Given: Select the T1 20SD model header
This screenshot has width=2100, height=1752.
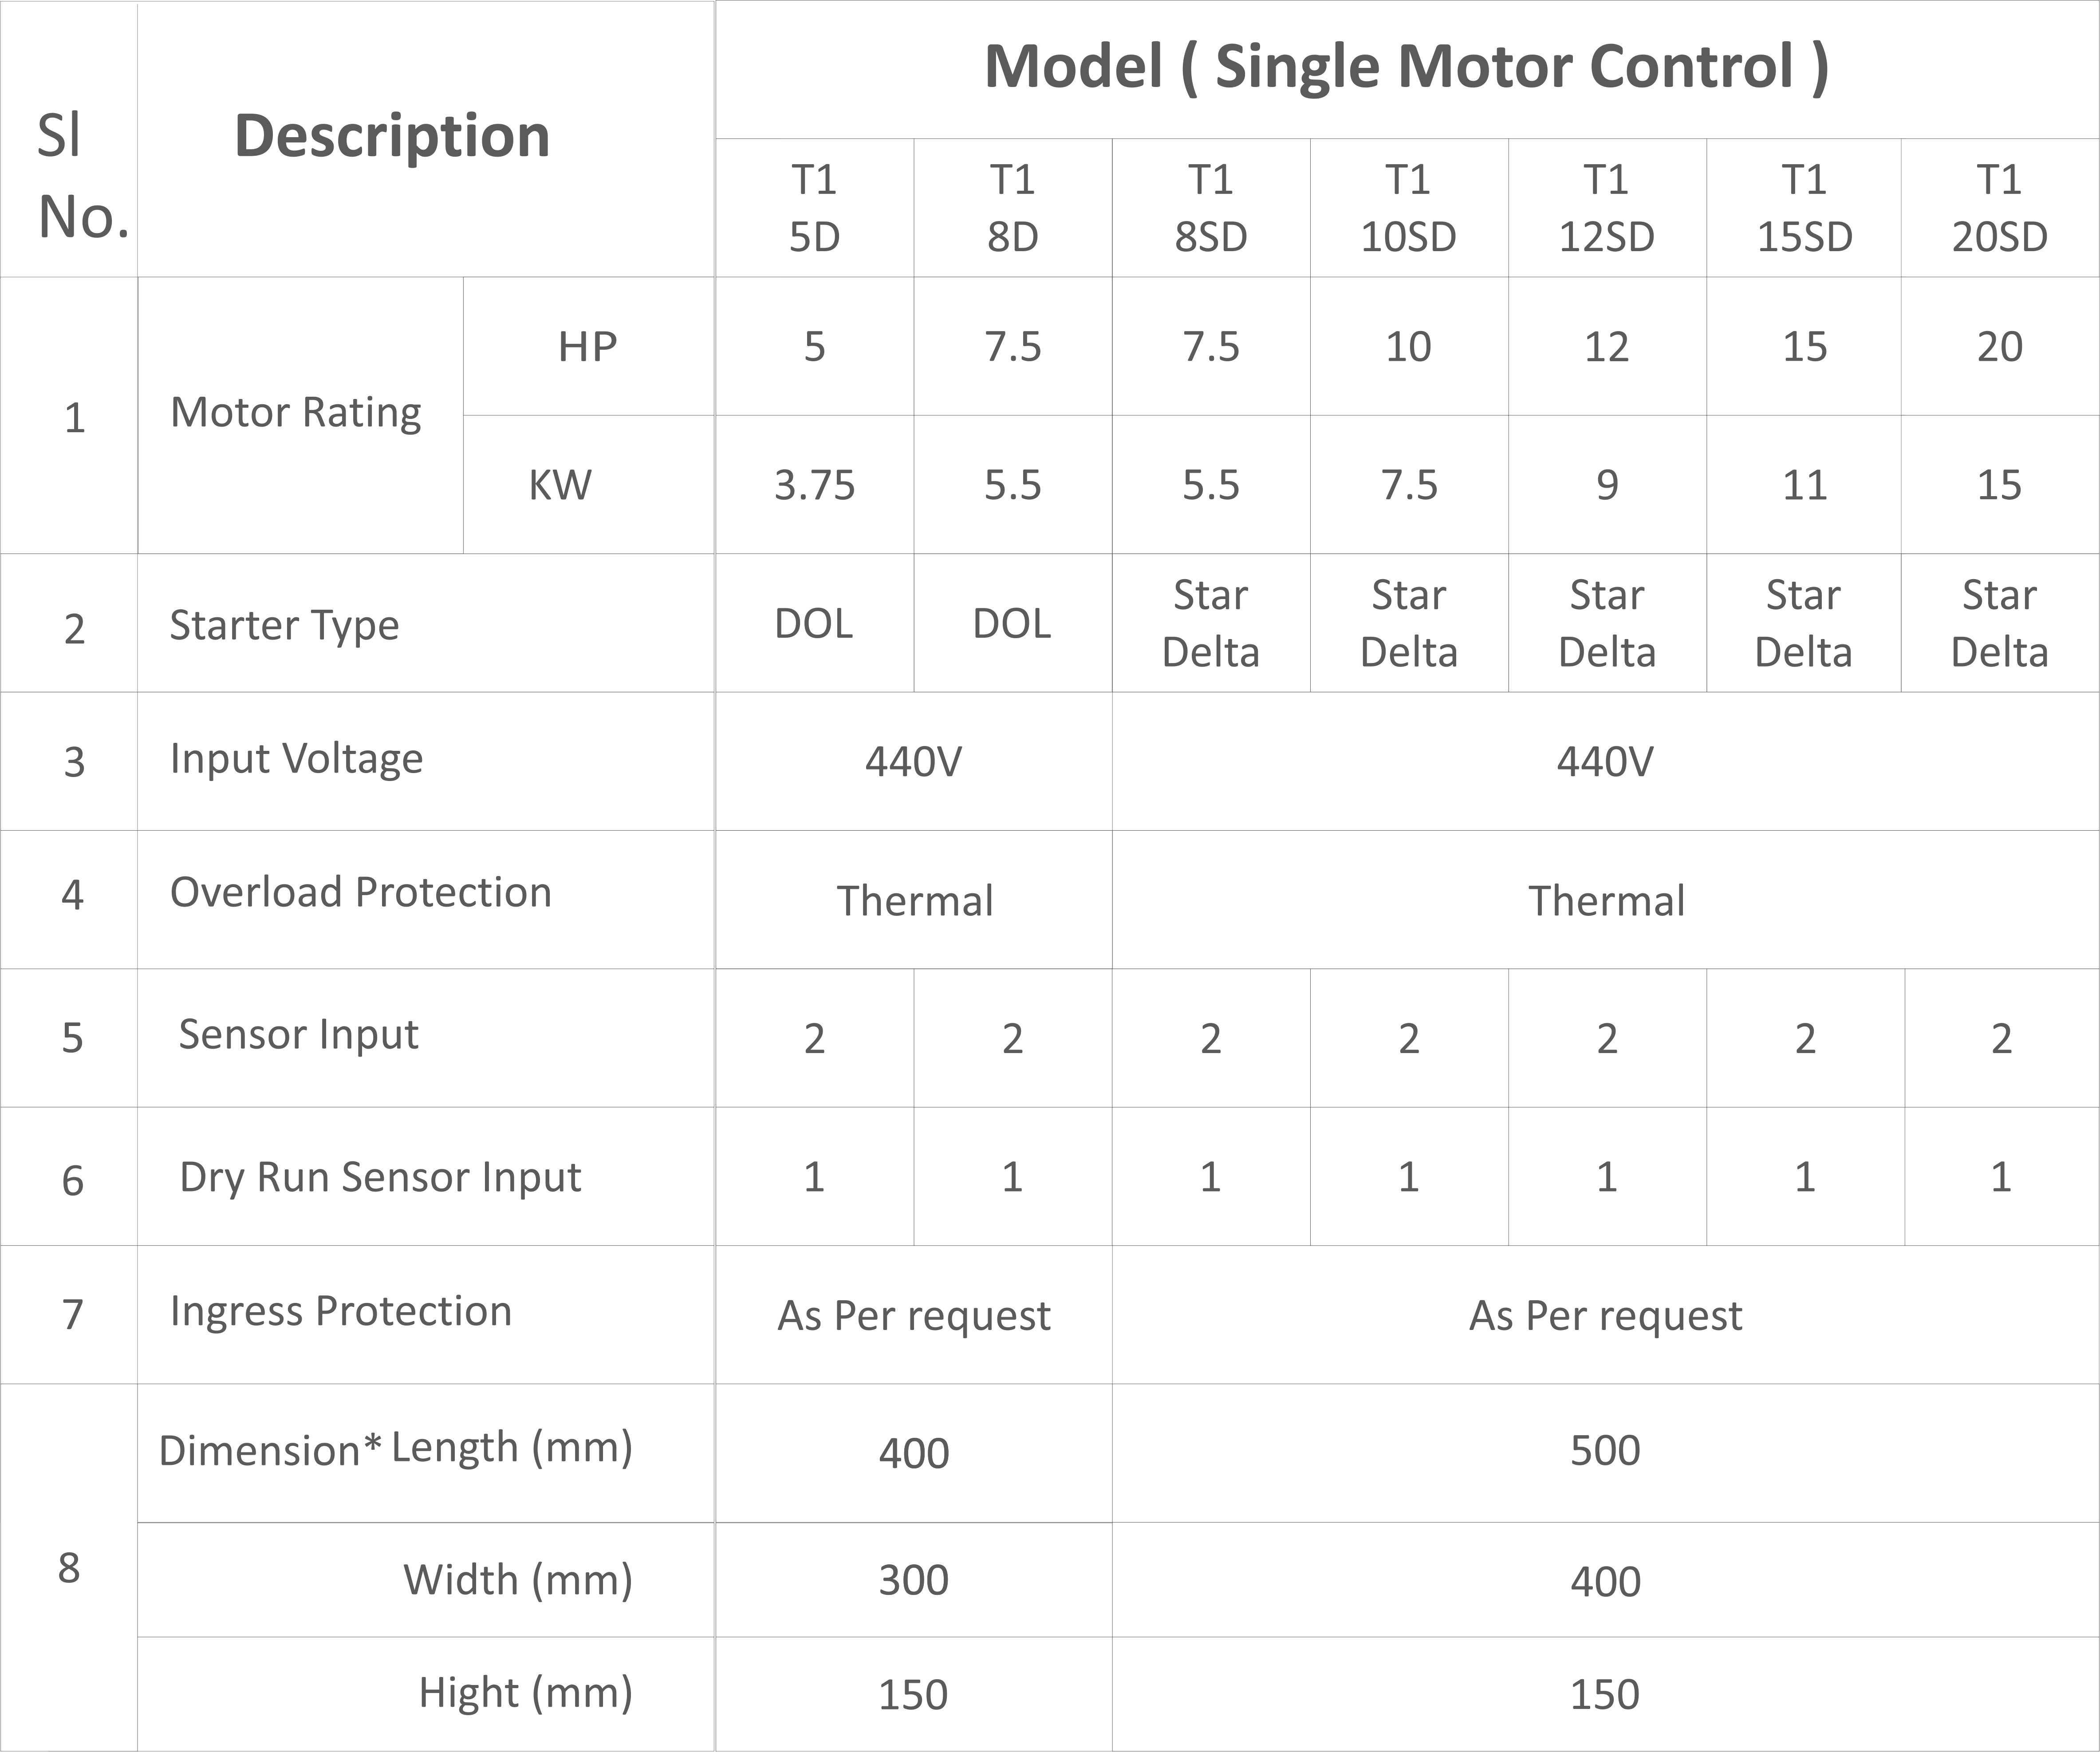Looking at the screenshot, I should click(x=1999, y=208).
